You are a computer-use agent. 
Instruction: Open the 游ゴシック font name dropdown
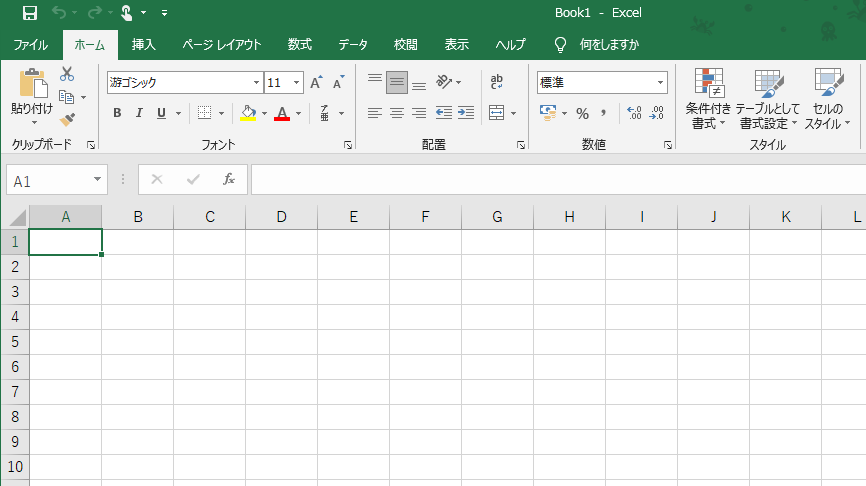pos(256,83)
